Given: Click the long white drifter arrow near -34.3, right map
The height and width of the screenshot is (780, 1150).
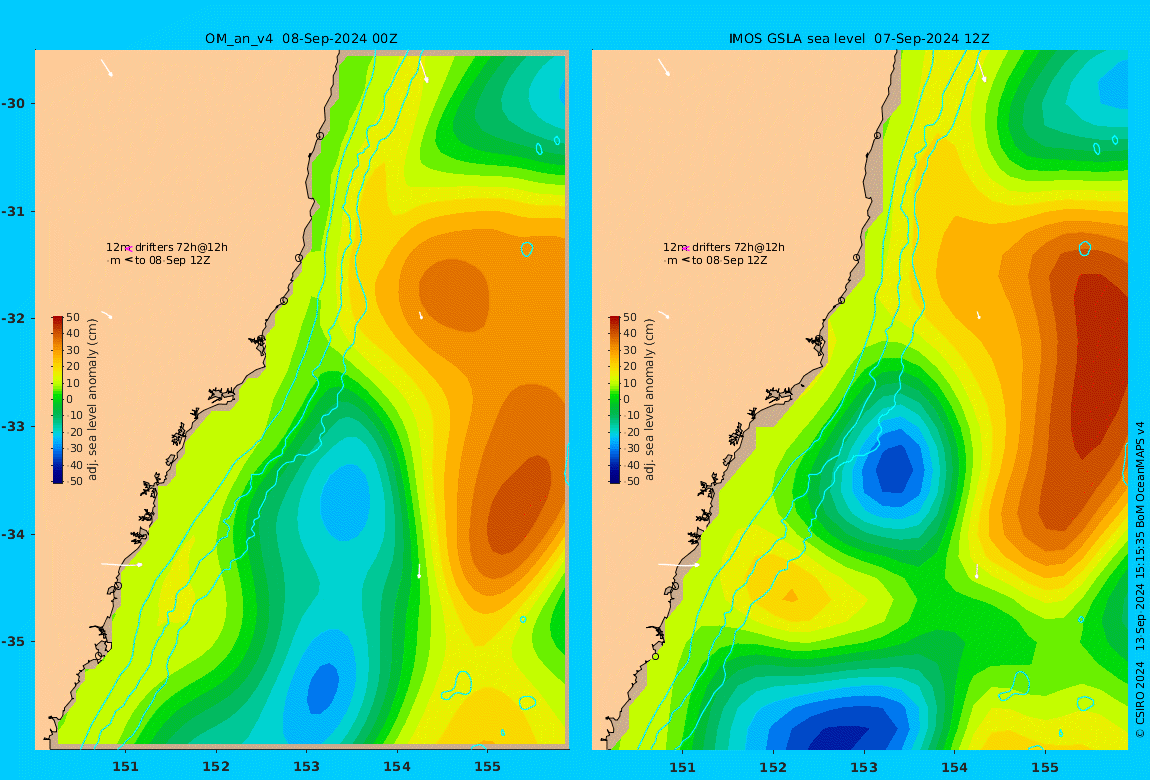Looking at the screenshot, I should point(678,564).
